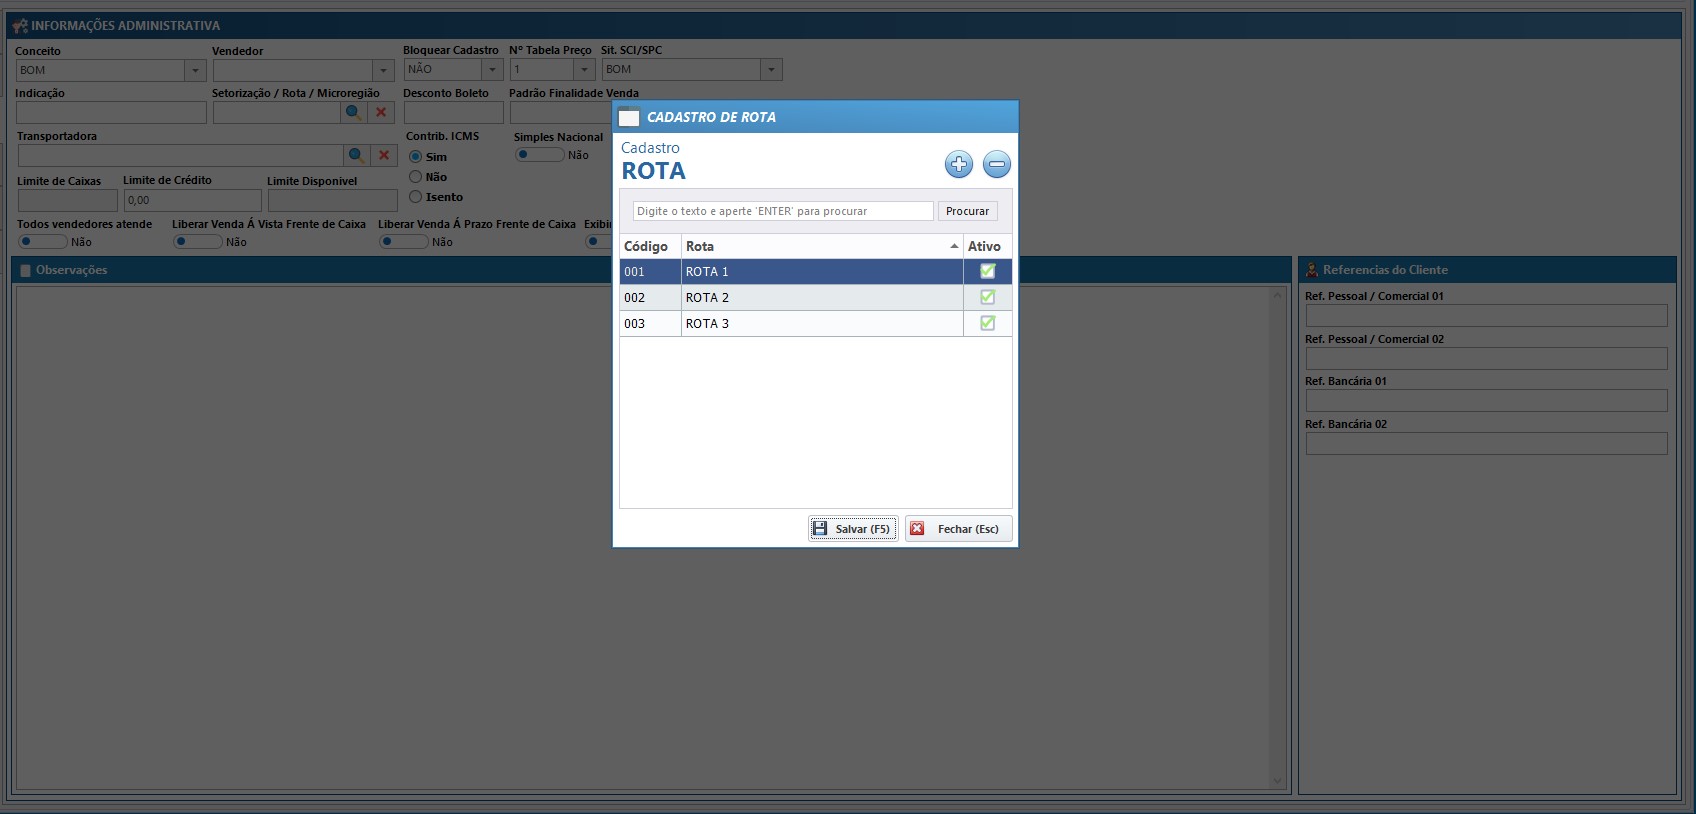Sort by the Rota column header
Image resolution: width=1696 pixels, height=814 pixels.
click(x=820, y=246)
